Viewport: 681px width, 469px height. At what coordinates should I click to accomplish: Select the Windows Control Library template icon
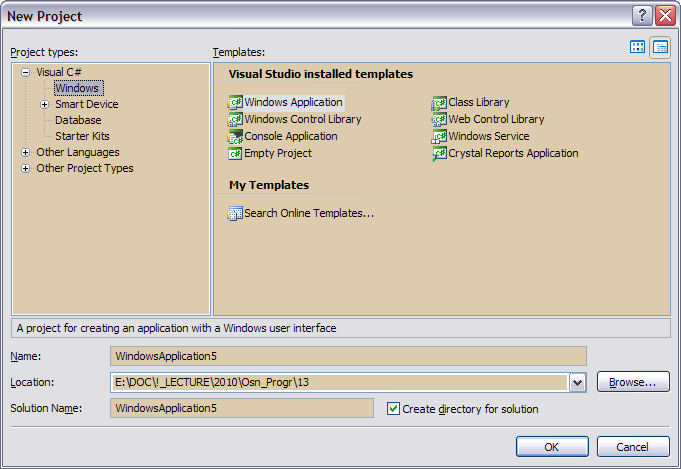235,119
